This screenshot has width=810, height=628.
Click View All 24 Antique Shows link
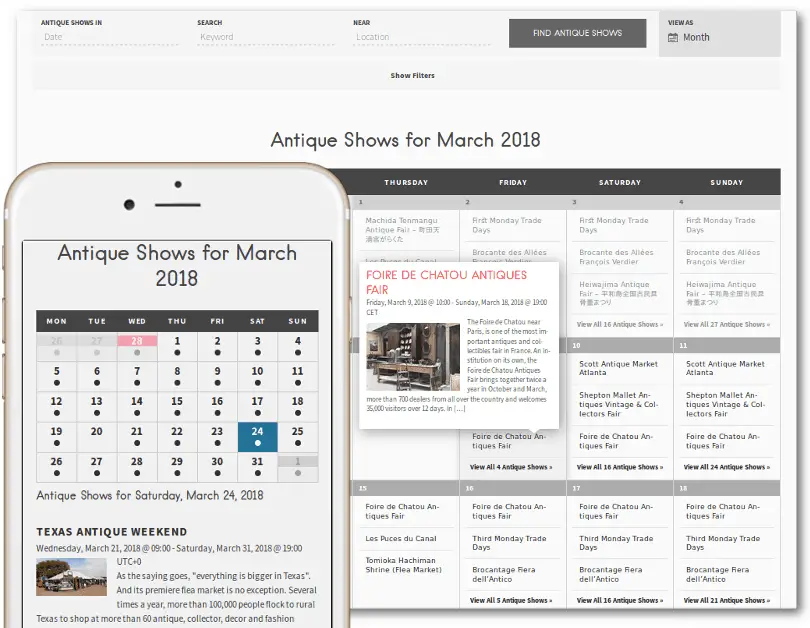(726, 467)
